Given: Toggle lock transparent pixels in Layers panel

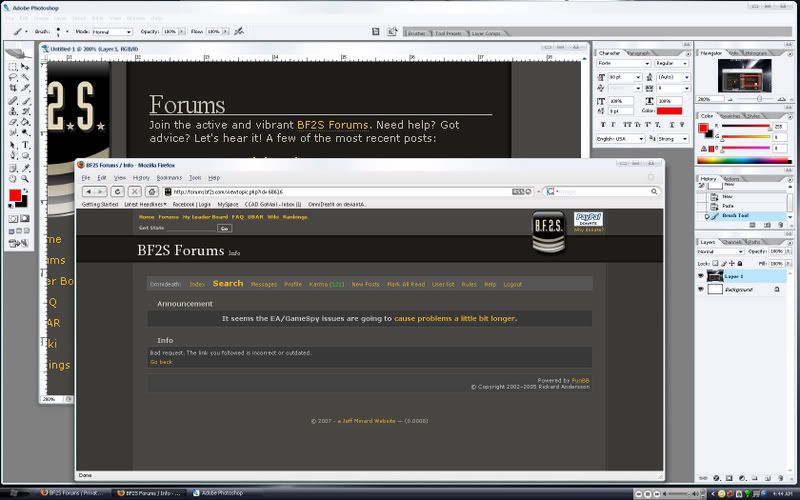Looking at the screenshot, I should point(715,263).
